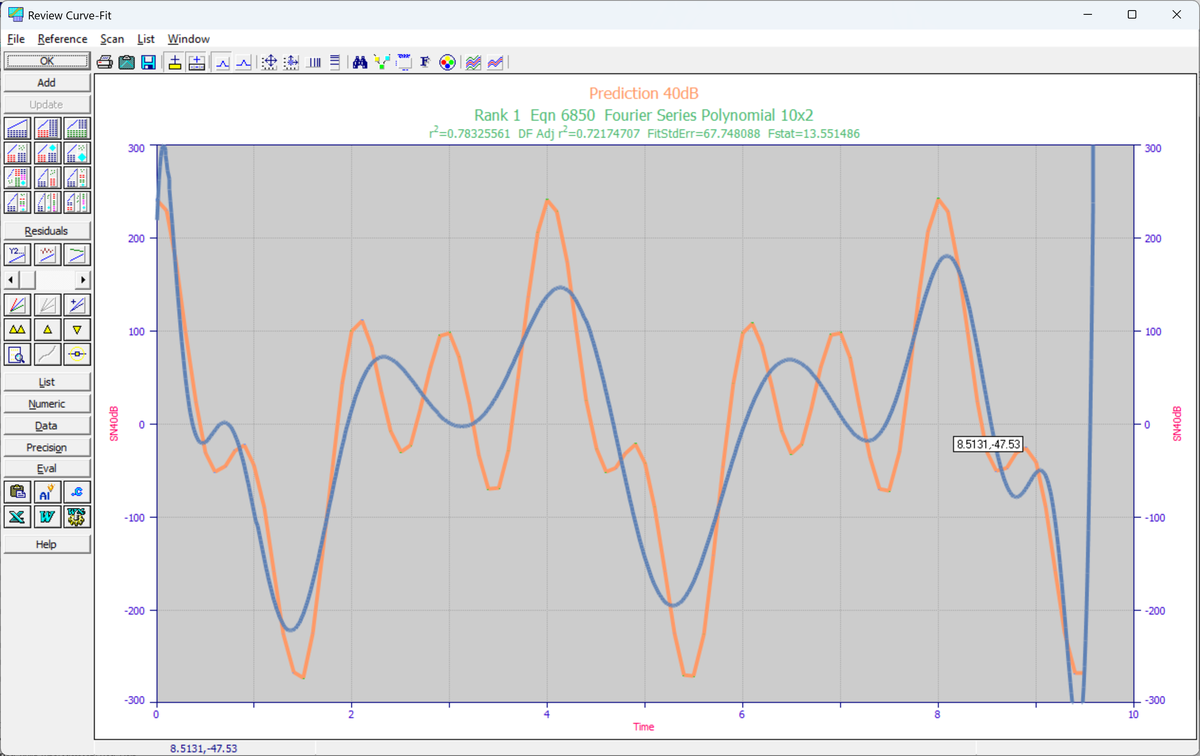Image resolution: width=1200 pixels, height=756 pixels.
Task: Toggle the second peak-curve toolbar button
Action: point(243,62)
